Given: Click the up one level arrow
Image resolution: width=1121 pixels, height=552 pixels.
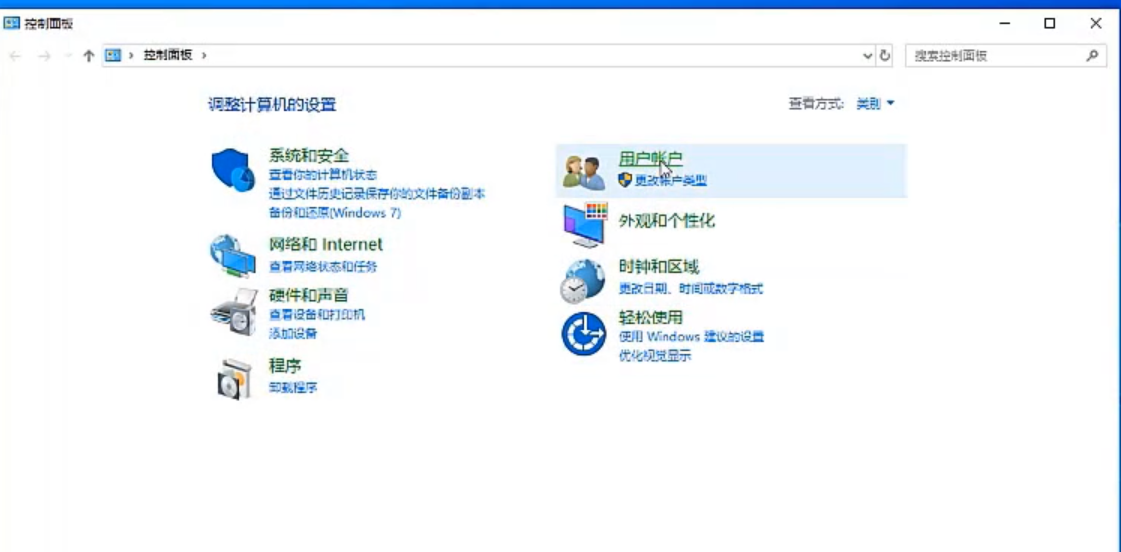Looking at the screenshot, I should point(89,56).
